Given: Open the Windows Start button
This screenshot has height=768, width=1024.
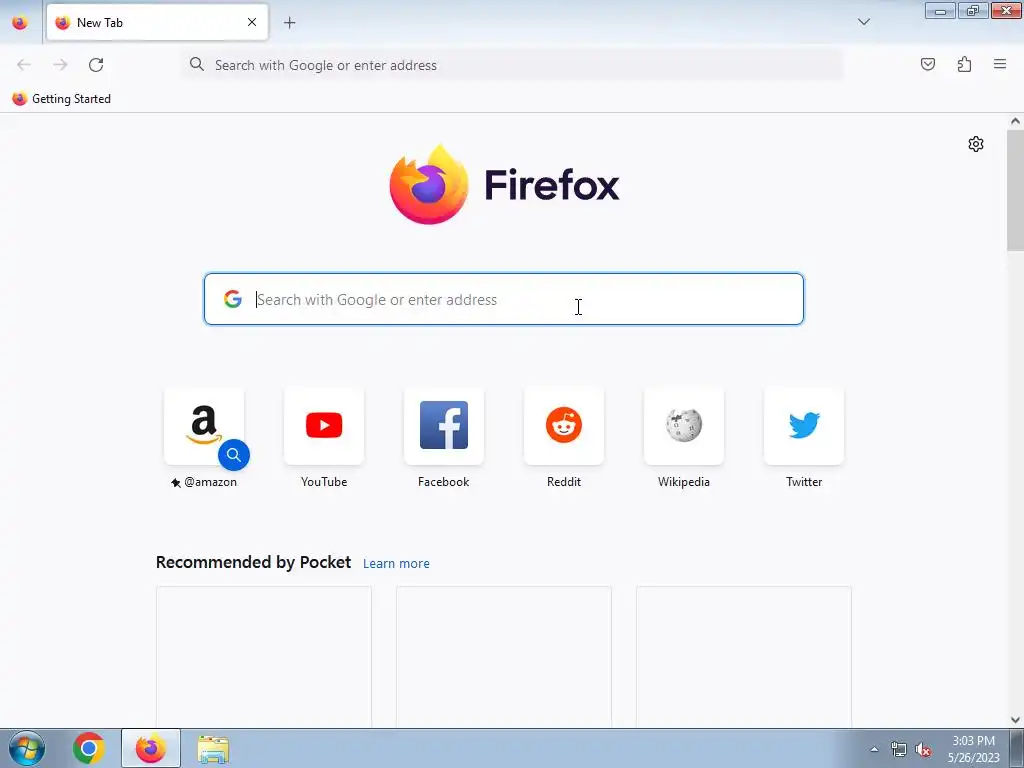Looking at the screenshot, I should (x=27, y=748).
